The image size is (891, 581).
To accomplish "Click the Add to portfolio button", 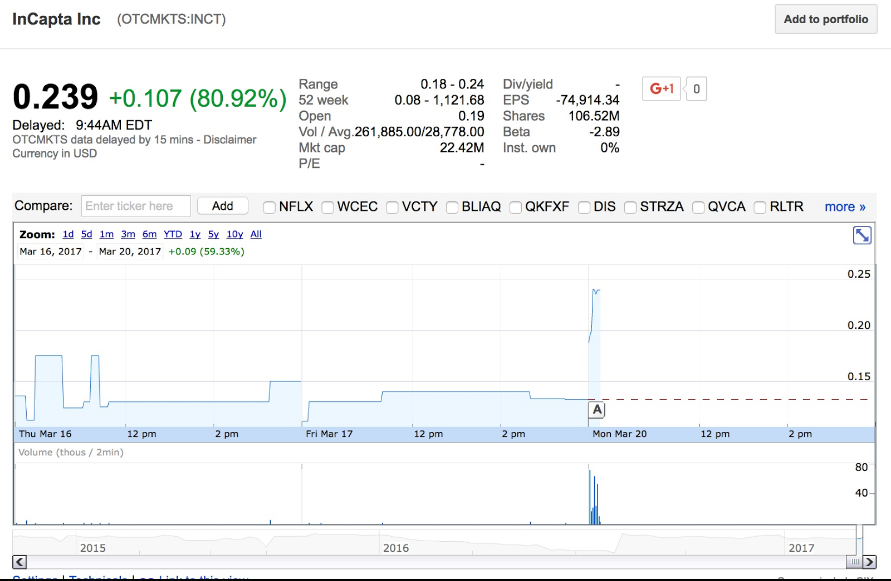I will tap(826, 19).
